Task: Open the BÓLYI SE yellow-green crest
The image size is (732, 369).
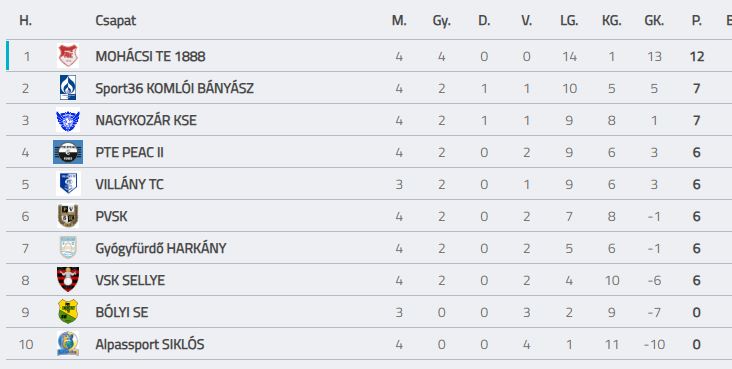Action: [x=68, y=312]
